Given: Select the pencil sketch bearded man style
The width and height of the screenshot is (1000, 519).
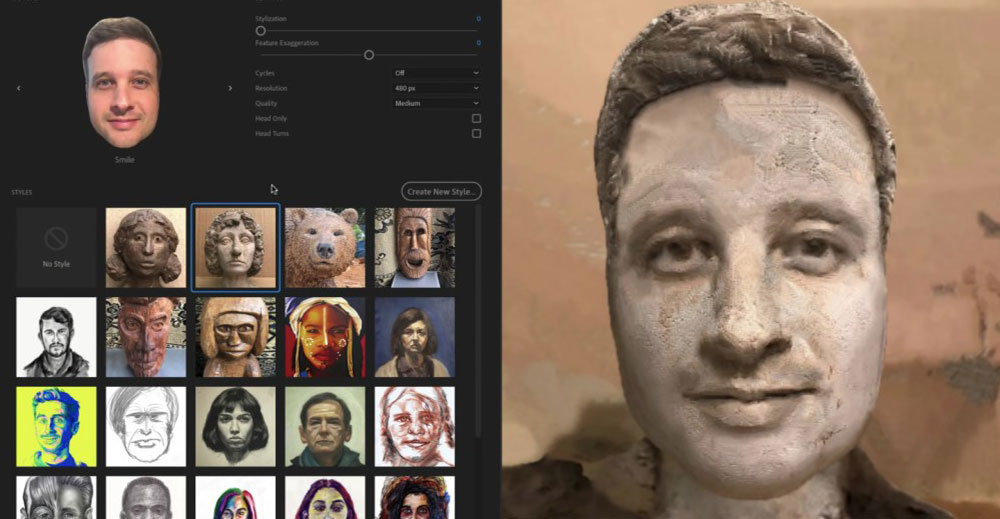Looking at the screenshot, I should tap(56, 337).
